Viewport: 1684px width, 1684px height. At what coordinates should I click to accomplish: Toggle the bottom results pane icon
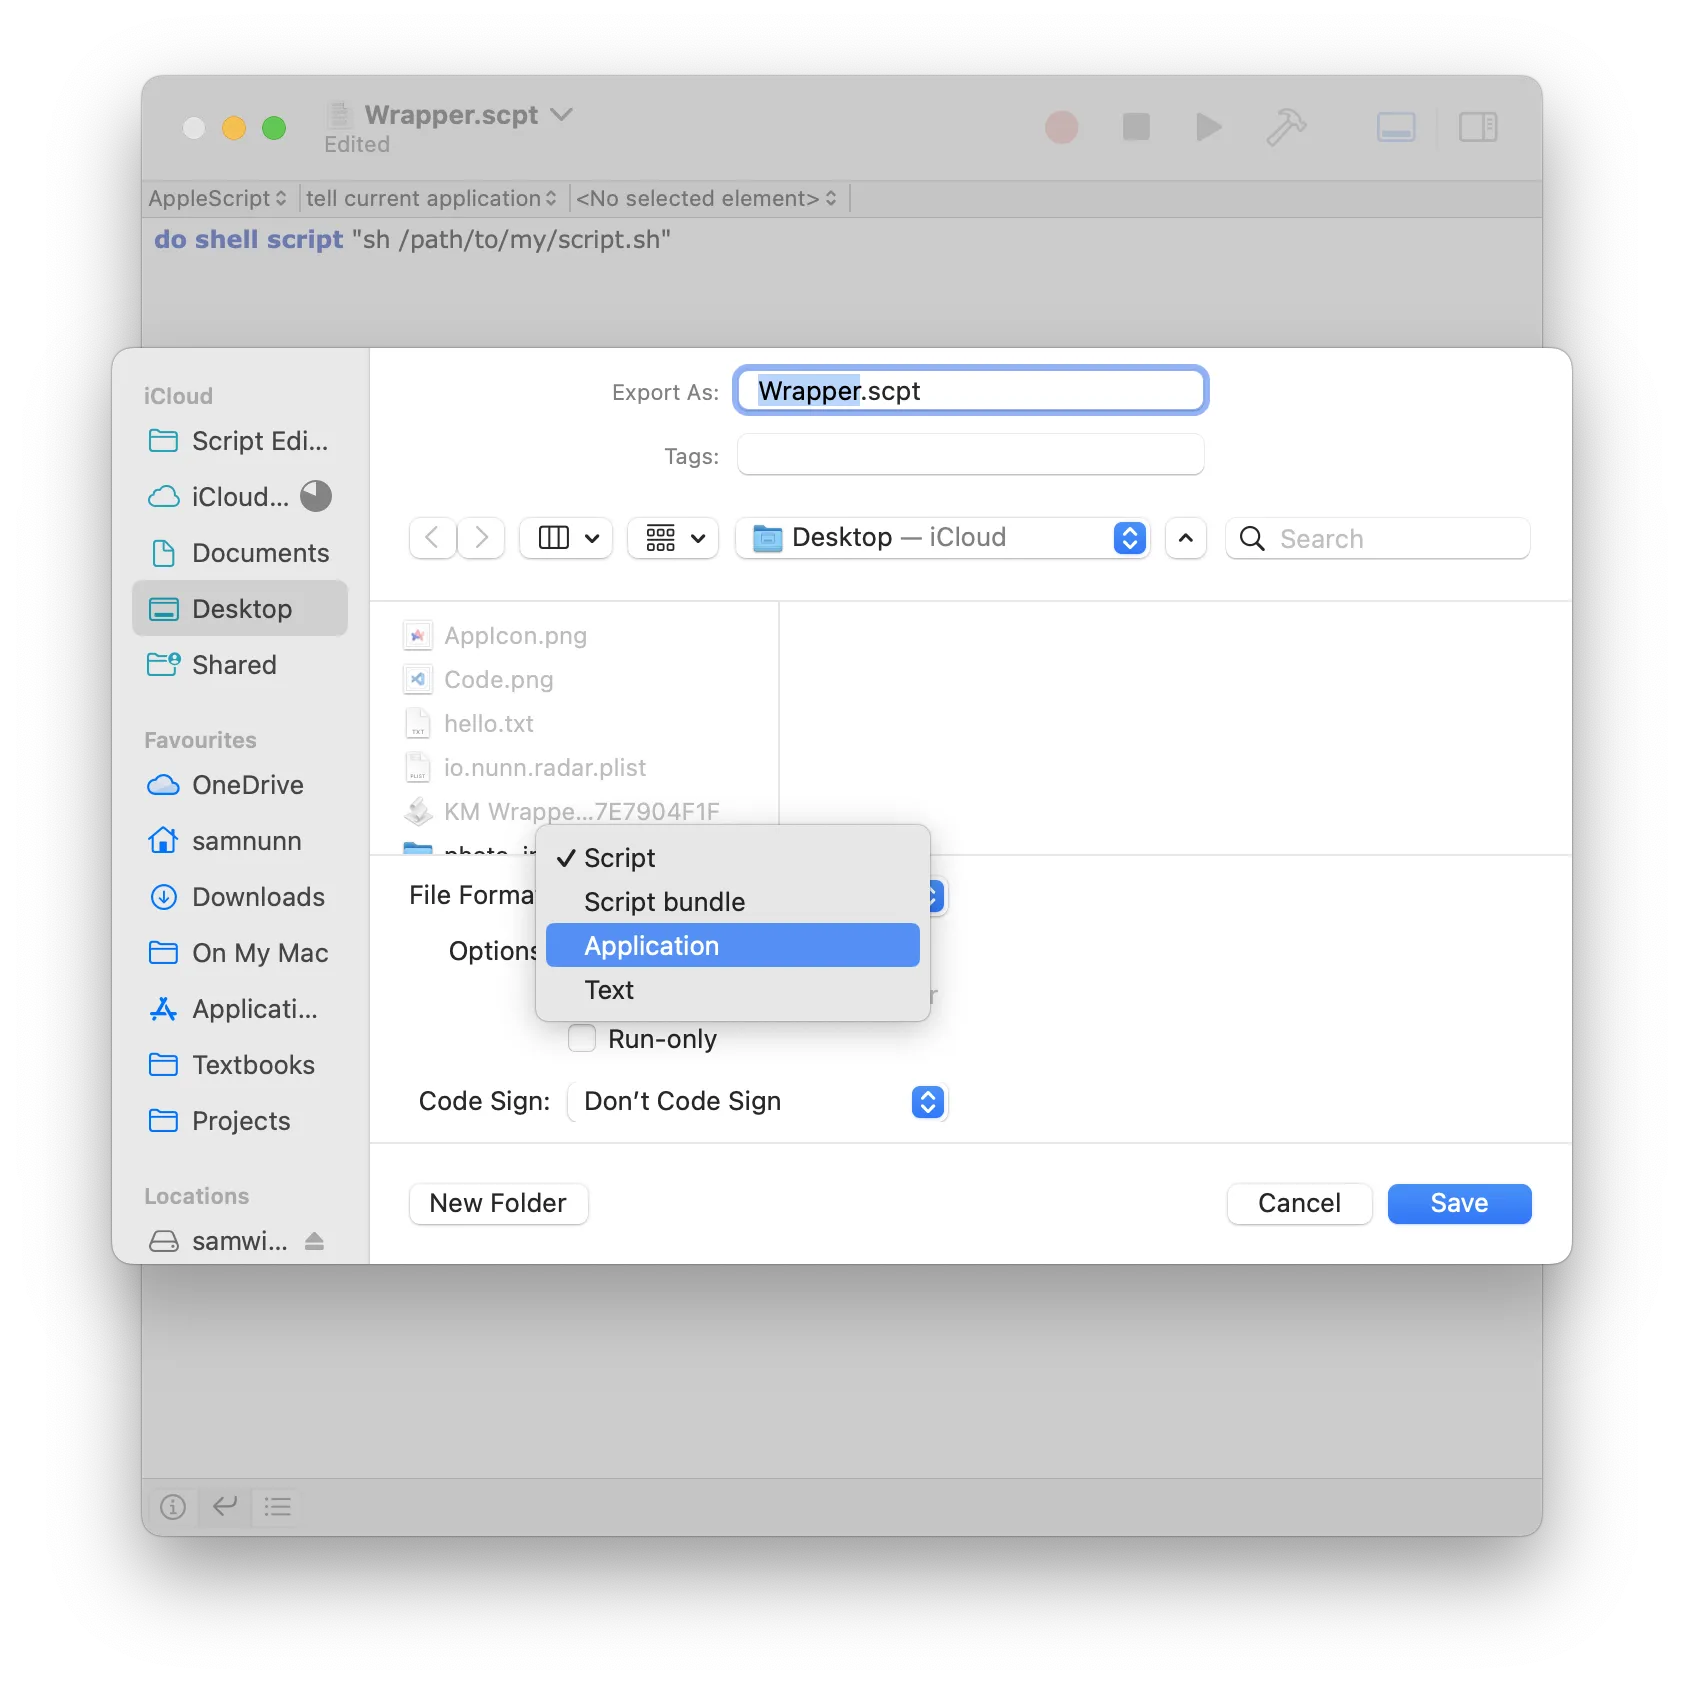click(1396, 127)
